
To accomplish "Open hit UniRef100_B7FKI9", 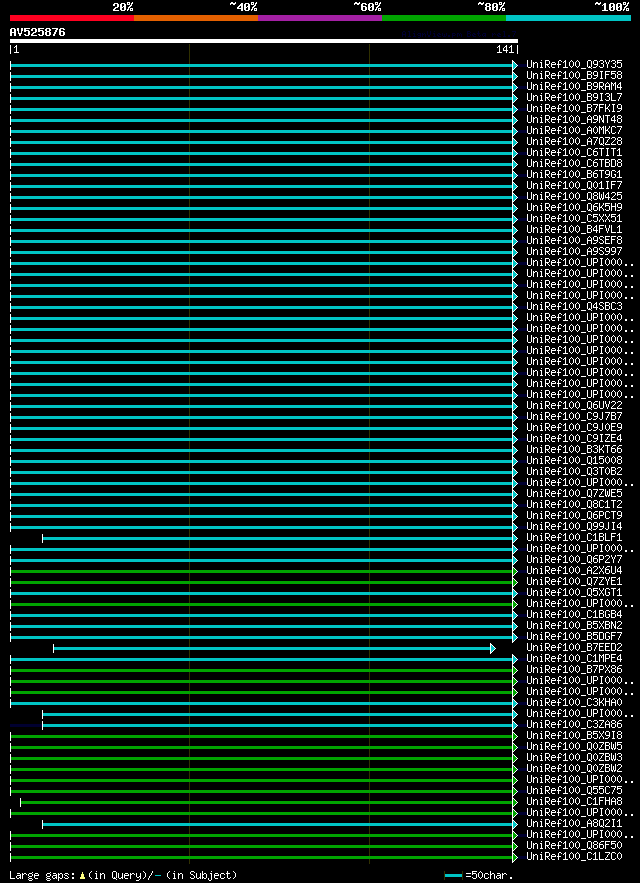I will click(x=574, y=109).
